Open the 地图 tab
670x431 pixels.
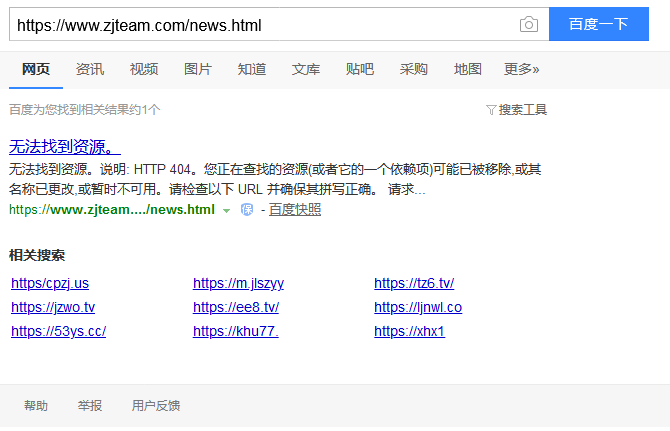(467, 69)
